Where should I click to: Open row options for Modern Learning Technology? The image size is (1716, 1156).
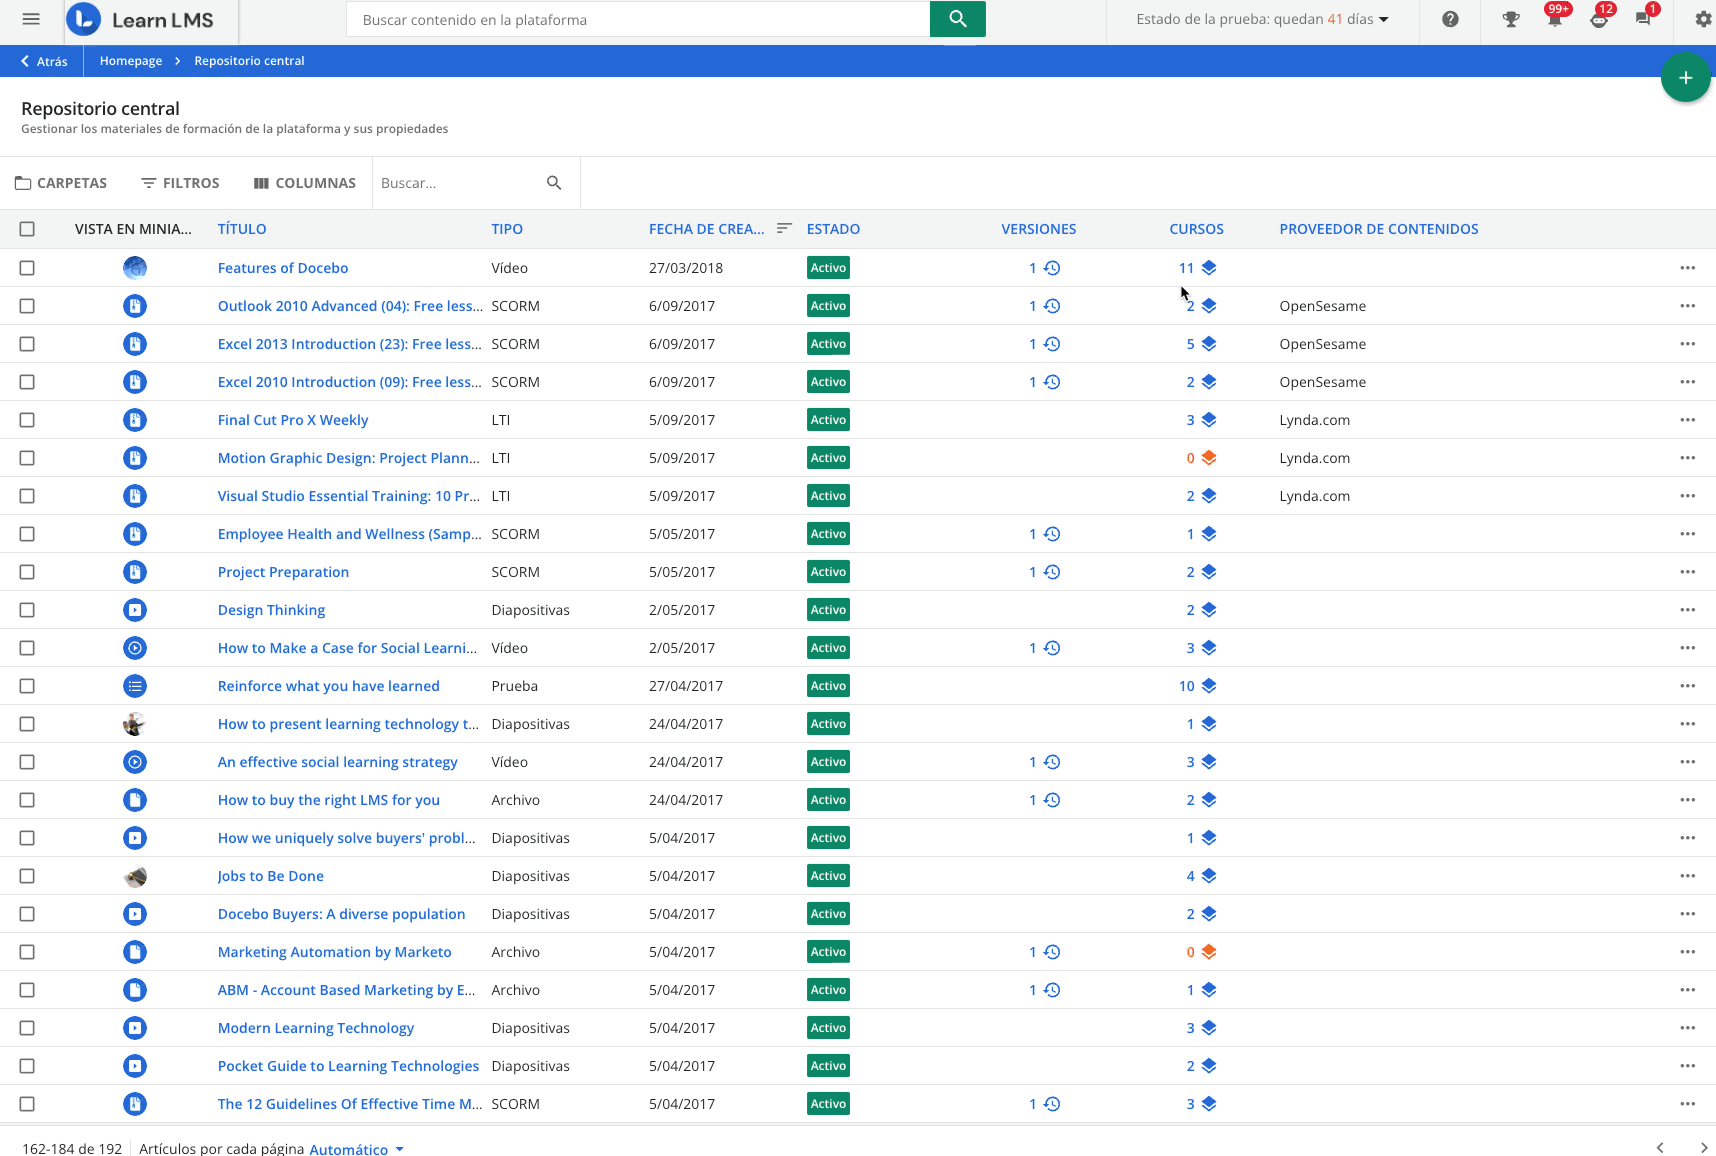pos(1688,1028)
